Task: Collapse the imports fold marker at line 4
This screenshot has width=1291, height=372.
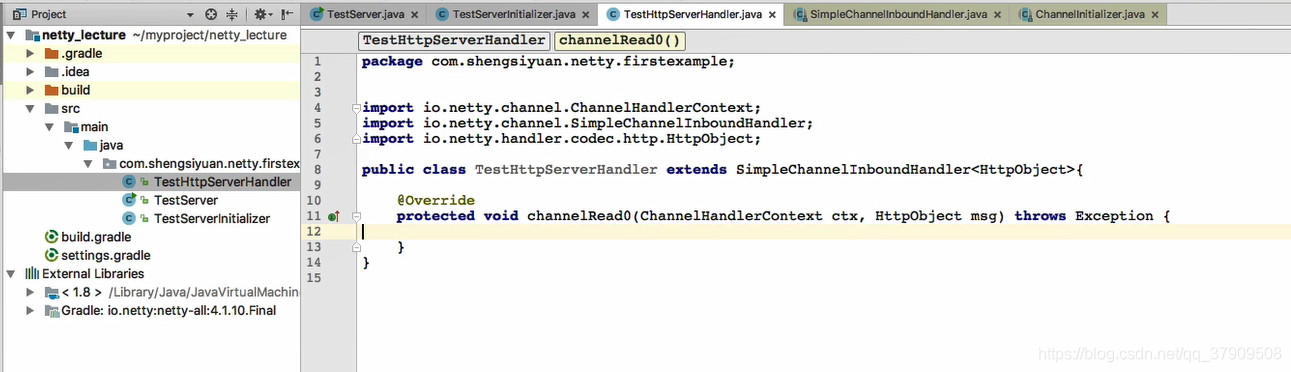Action: [355, 108]
